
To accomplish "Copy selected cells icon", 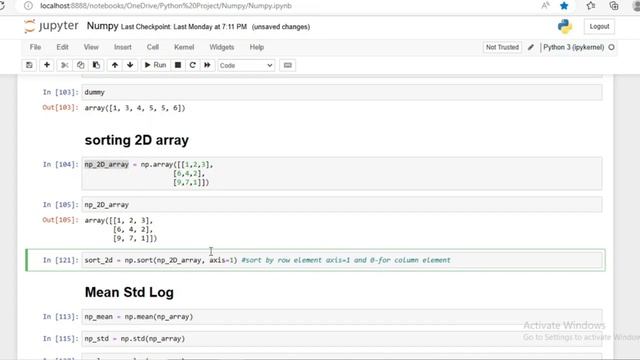I will [80, 65].
